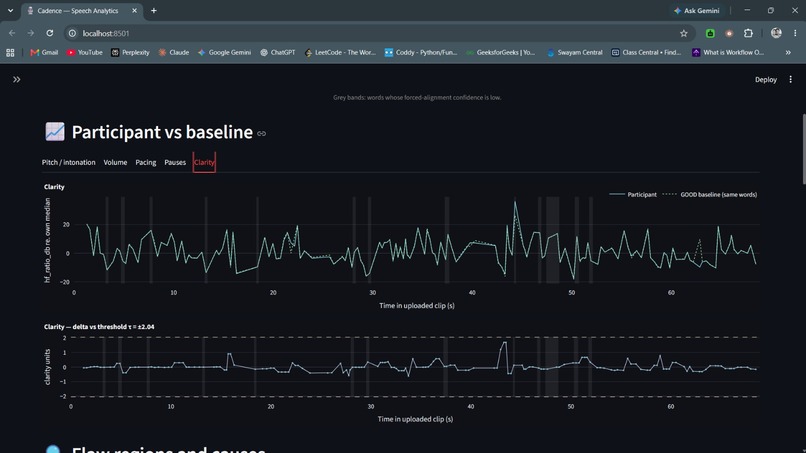The width and height of the screenshot is (806, 453).
Task: Open a new browser tab
Action: pyautogui.click(x=154, y=10)
